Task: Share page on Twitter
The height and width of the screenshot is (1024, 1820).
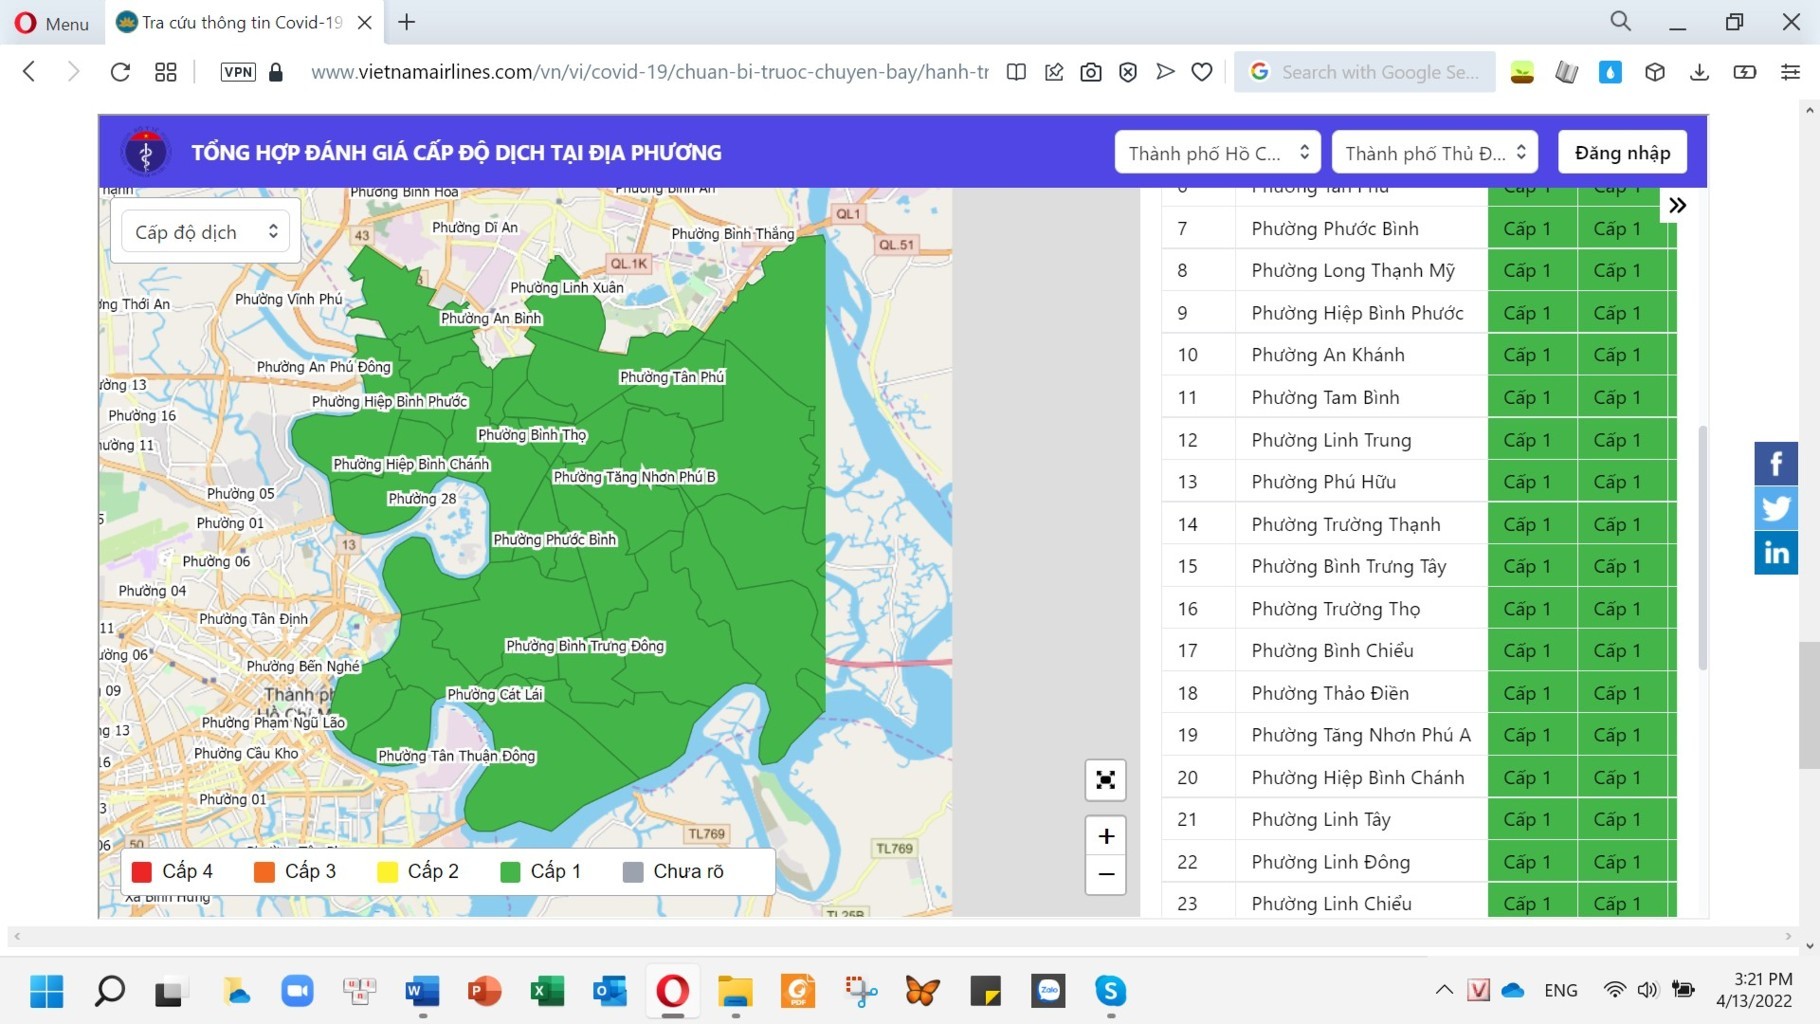Action: coord(1775,508)
